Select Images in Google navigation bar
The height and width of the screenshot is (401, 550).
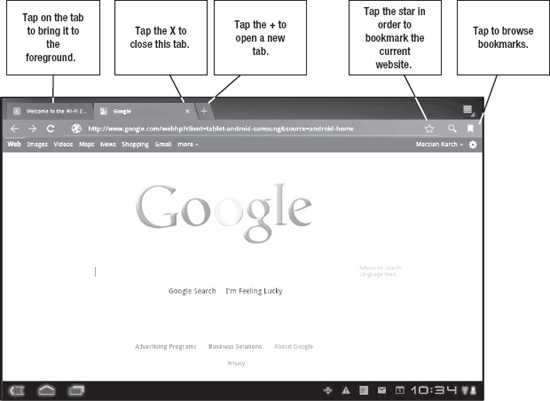click(x=37, y=144)
